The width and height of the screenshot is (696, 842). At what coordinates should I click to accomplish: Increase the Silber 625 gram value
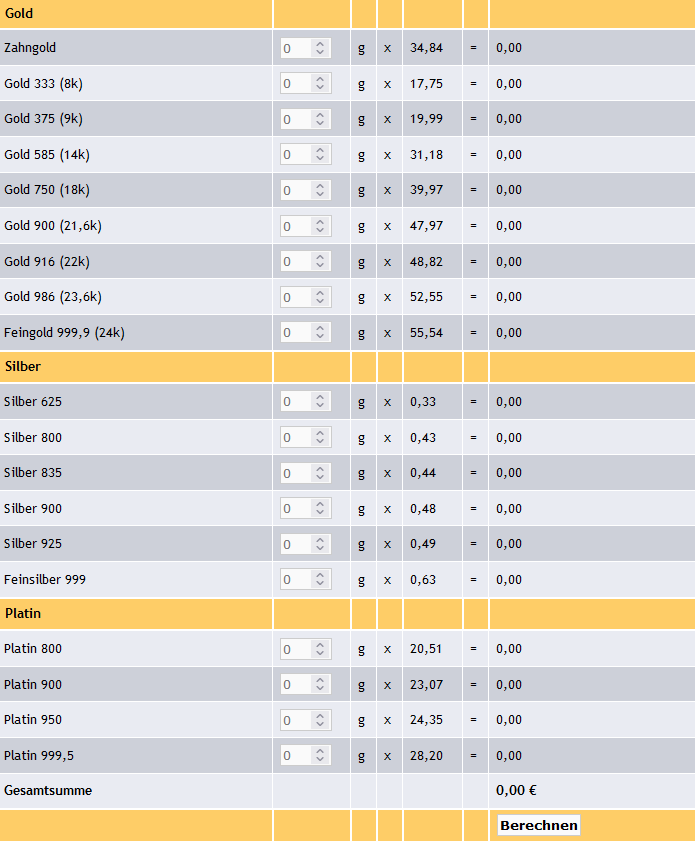[x=320, y=398]
